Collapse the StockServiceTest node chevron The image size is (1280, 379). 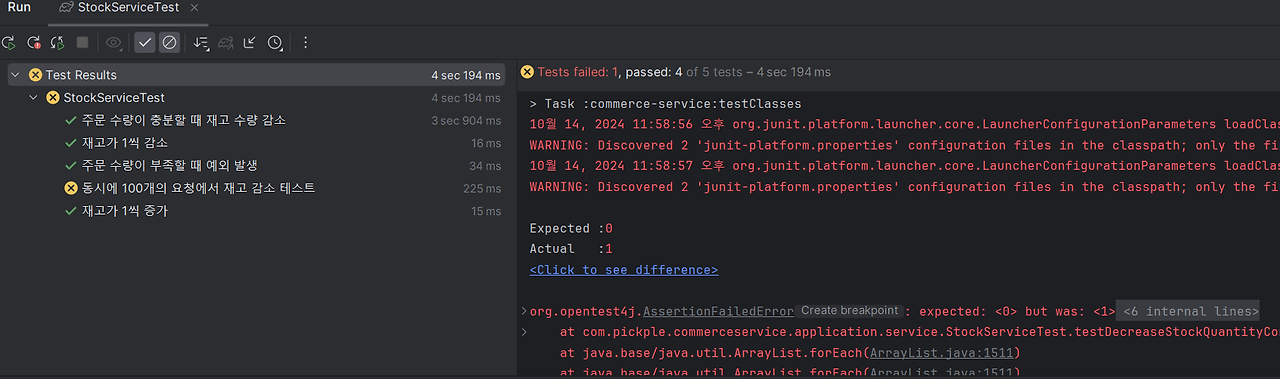point(34,98)
